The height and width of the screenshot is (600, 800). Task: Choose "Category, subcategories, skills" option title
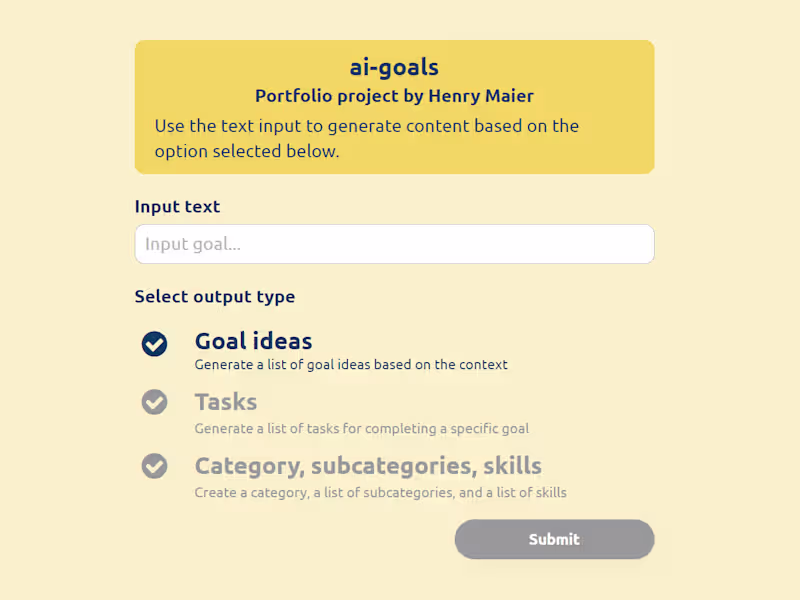coord(368,466)
